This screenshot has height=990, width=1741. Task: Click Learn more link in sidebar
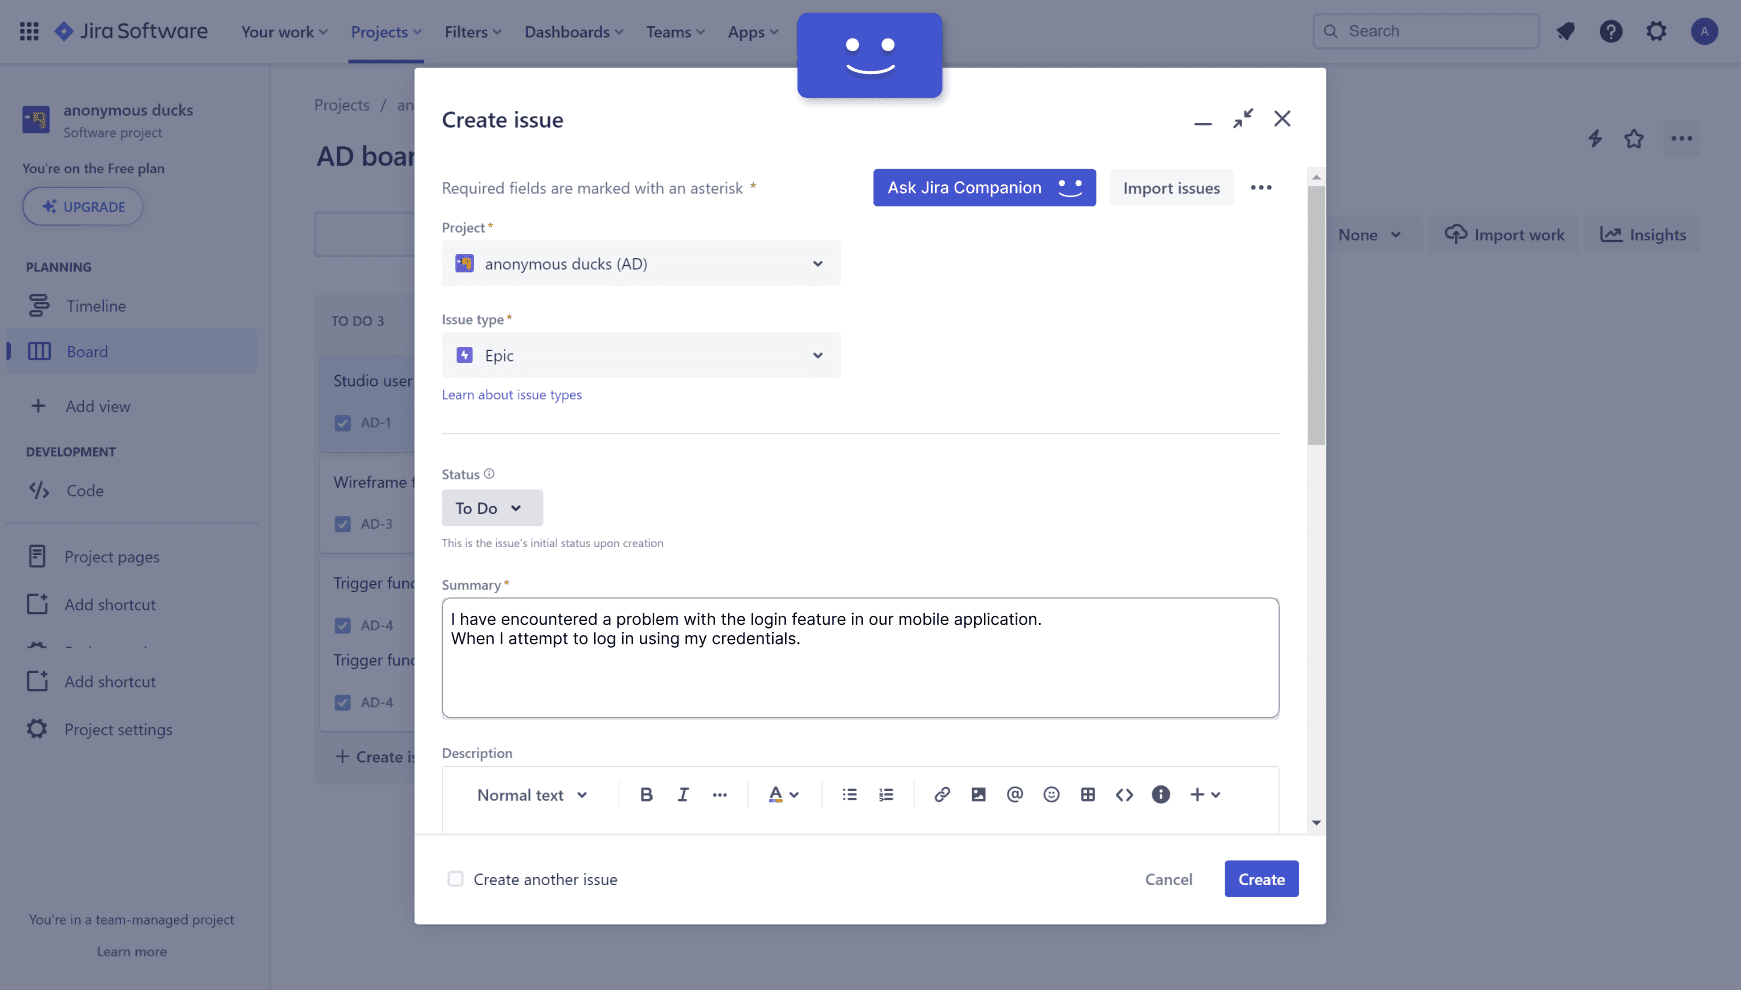(132, 952)
